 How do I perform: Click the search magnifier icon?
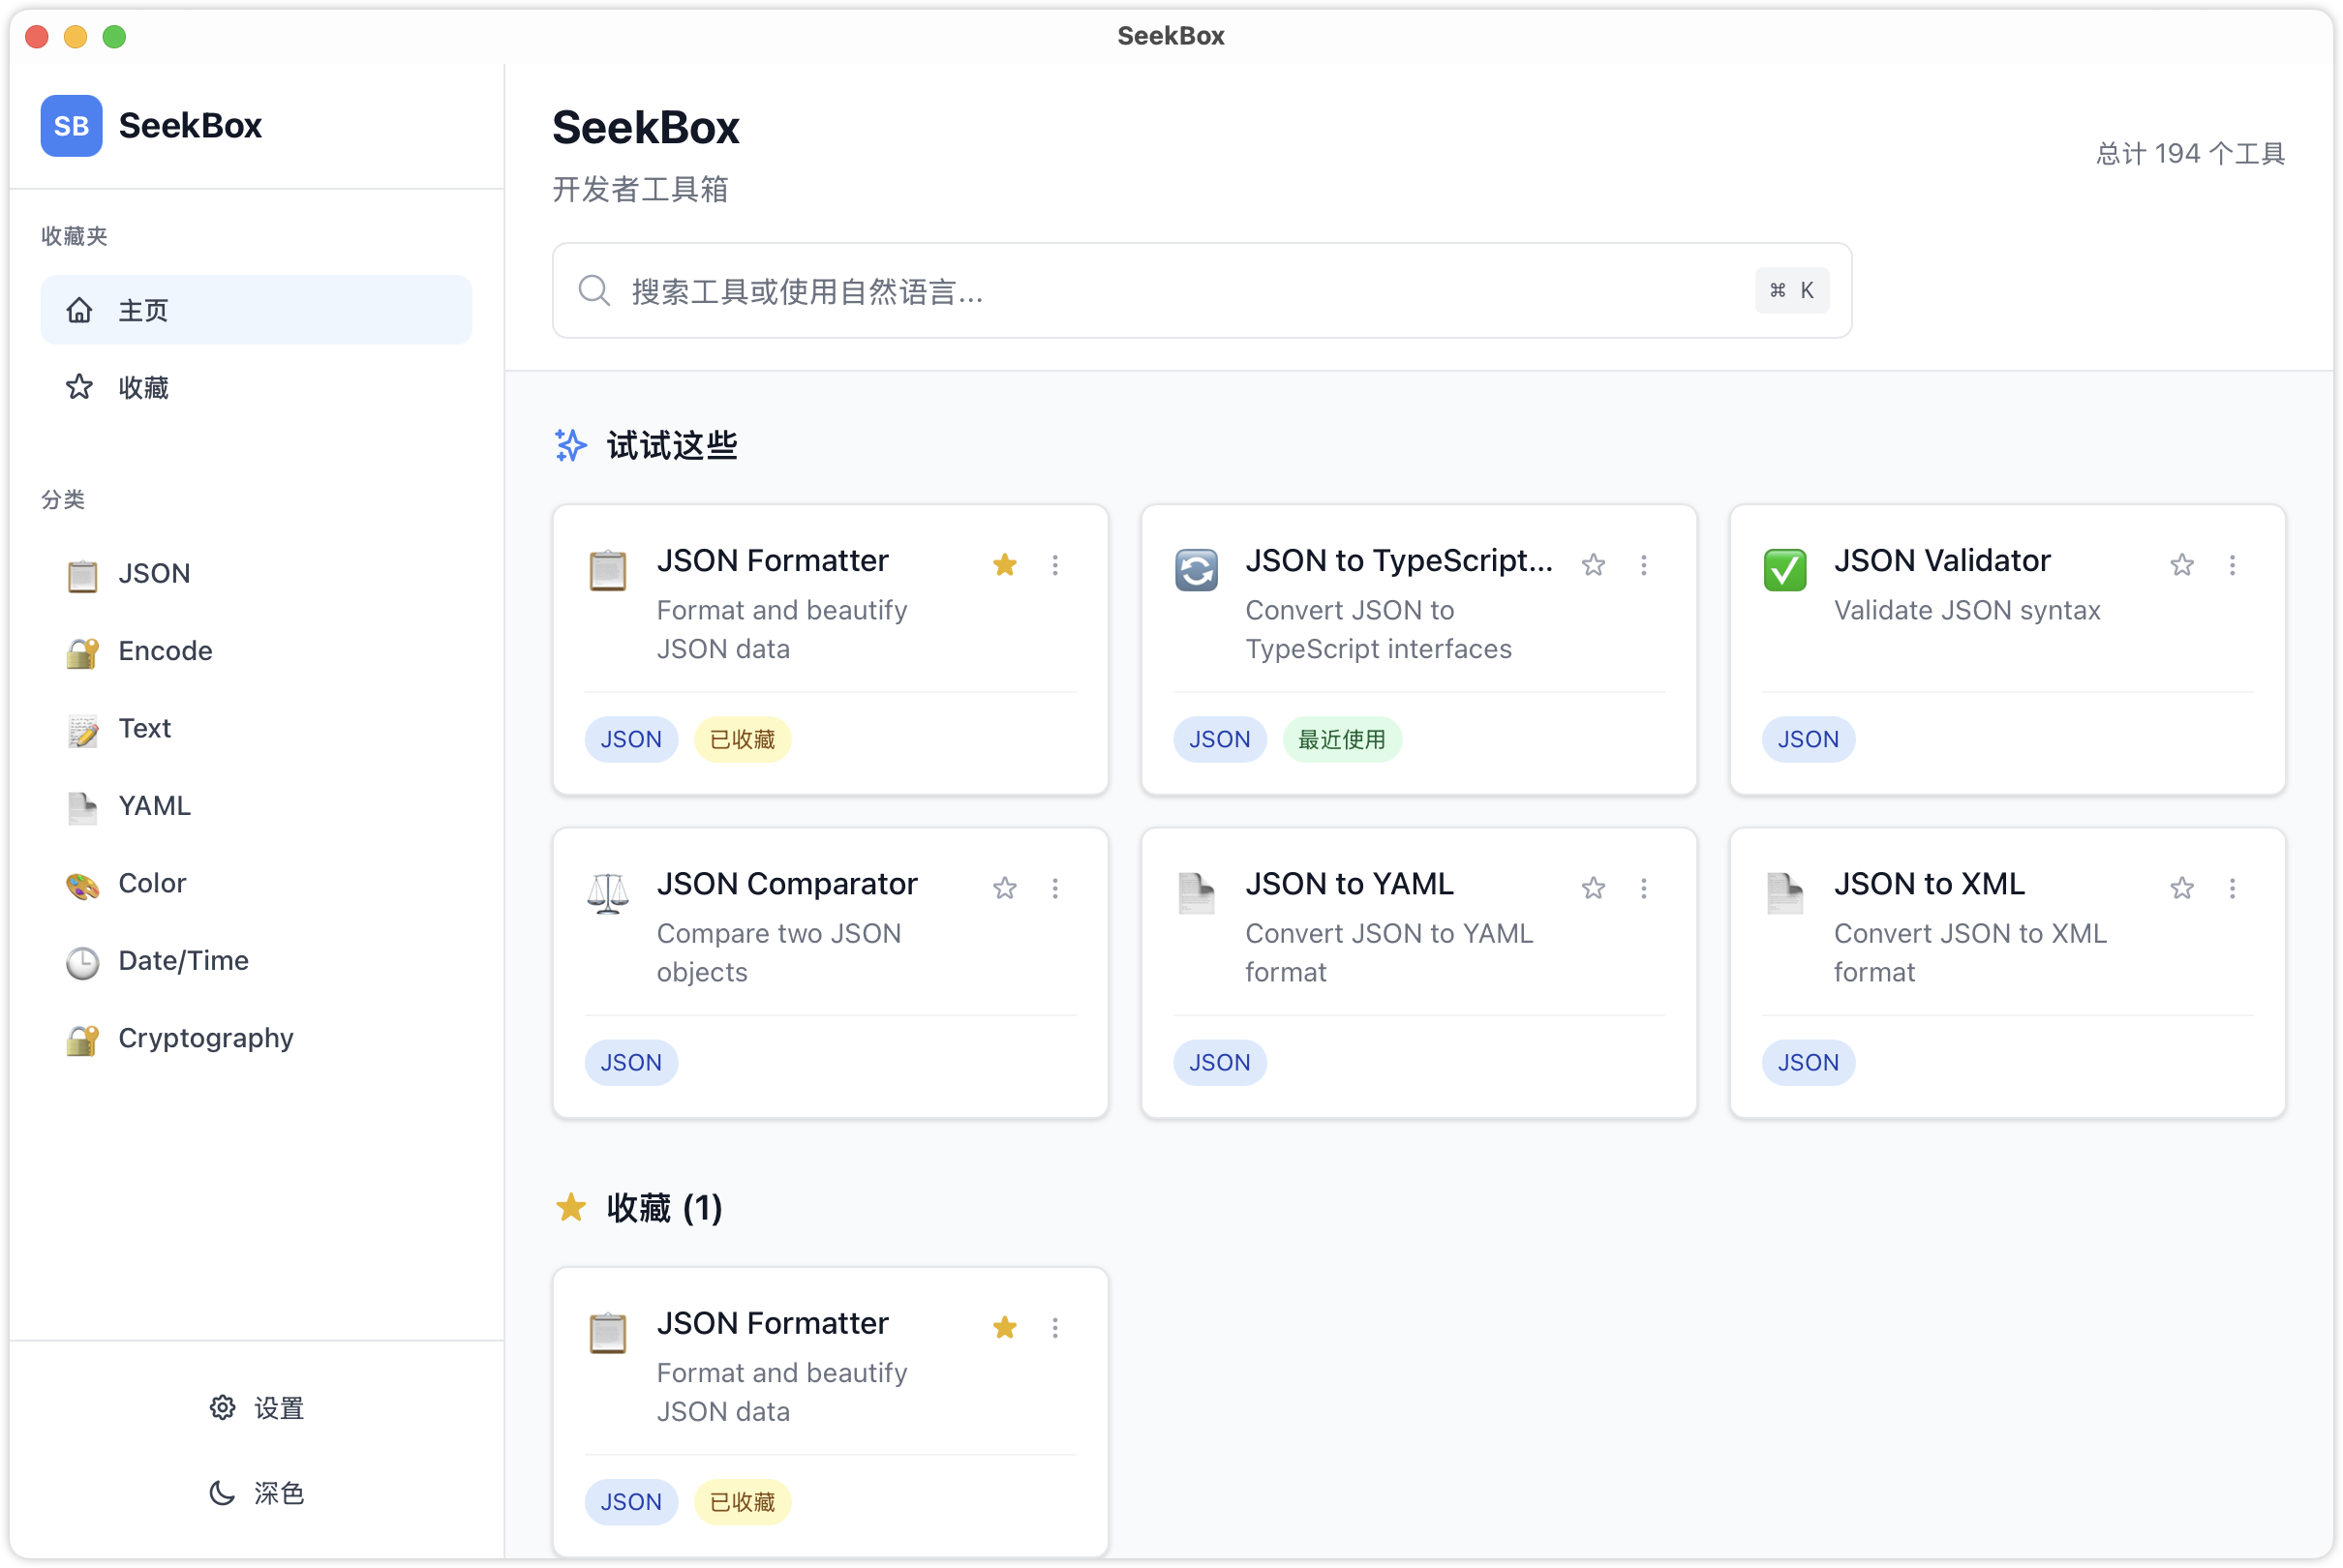pos(594,290)
